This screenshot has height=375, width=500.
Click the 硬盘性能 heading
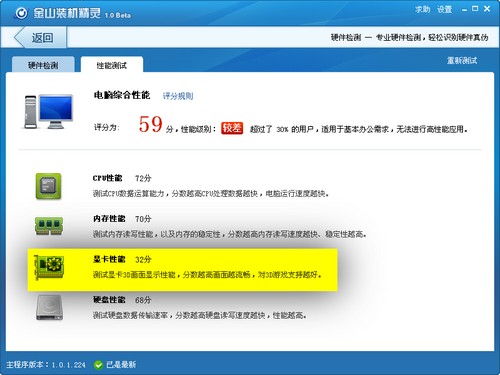[109, 300]
